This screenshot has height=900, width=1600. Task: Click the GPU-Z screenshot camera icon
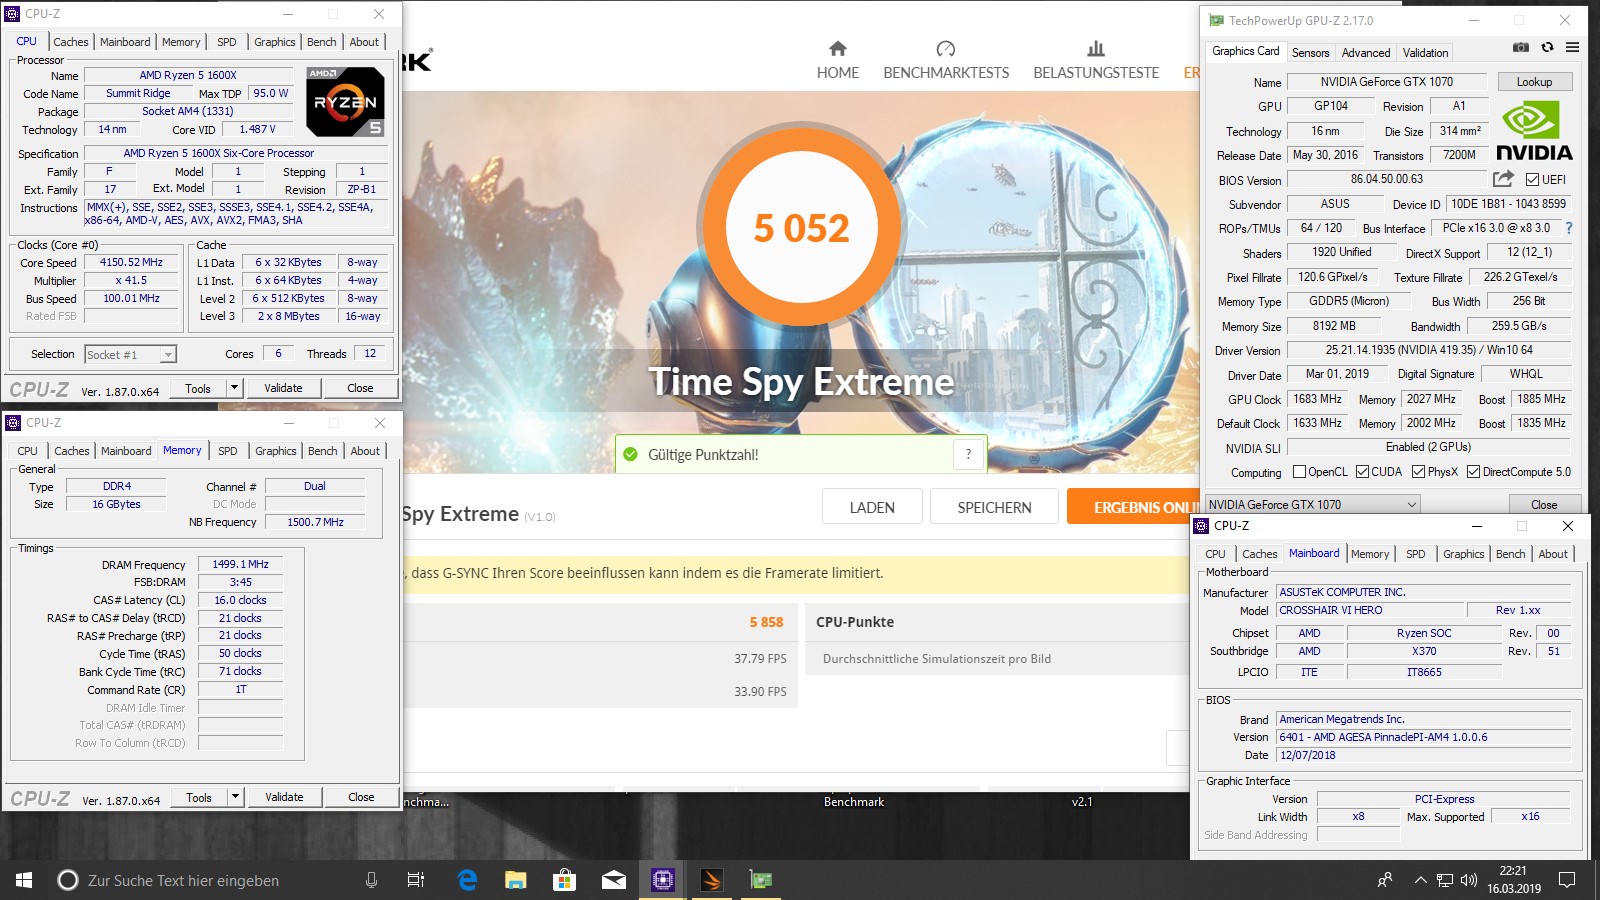[x=1520, y=47]
